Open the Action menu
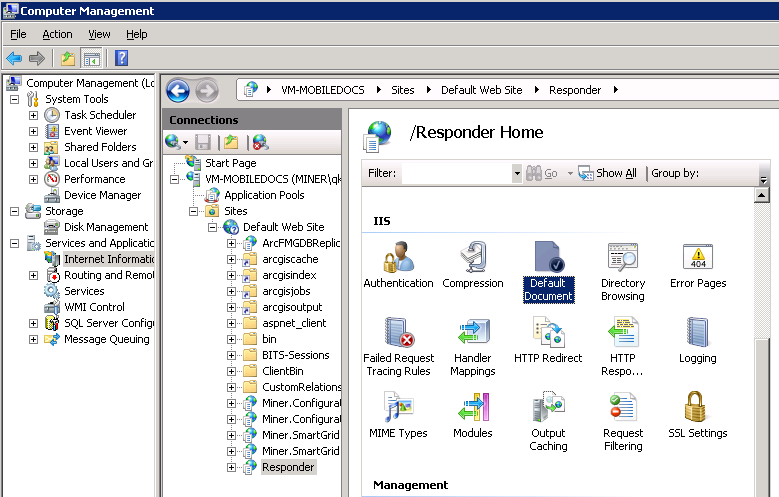 (57, 34)
